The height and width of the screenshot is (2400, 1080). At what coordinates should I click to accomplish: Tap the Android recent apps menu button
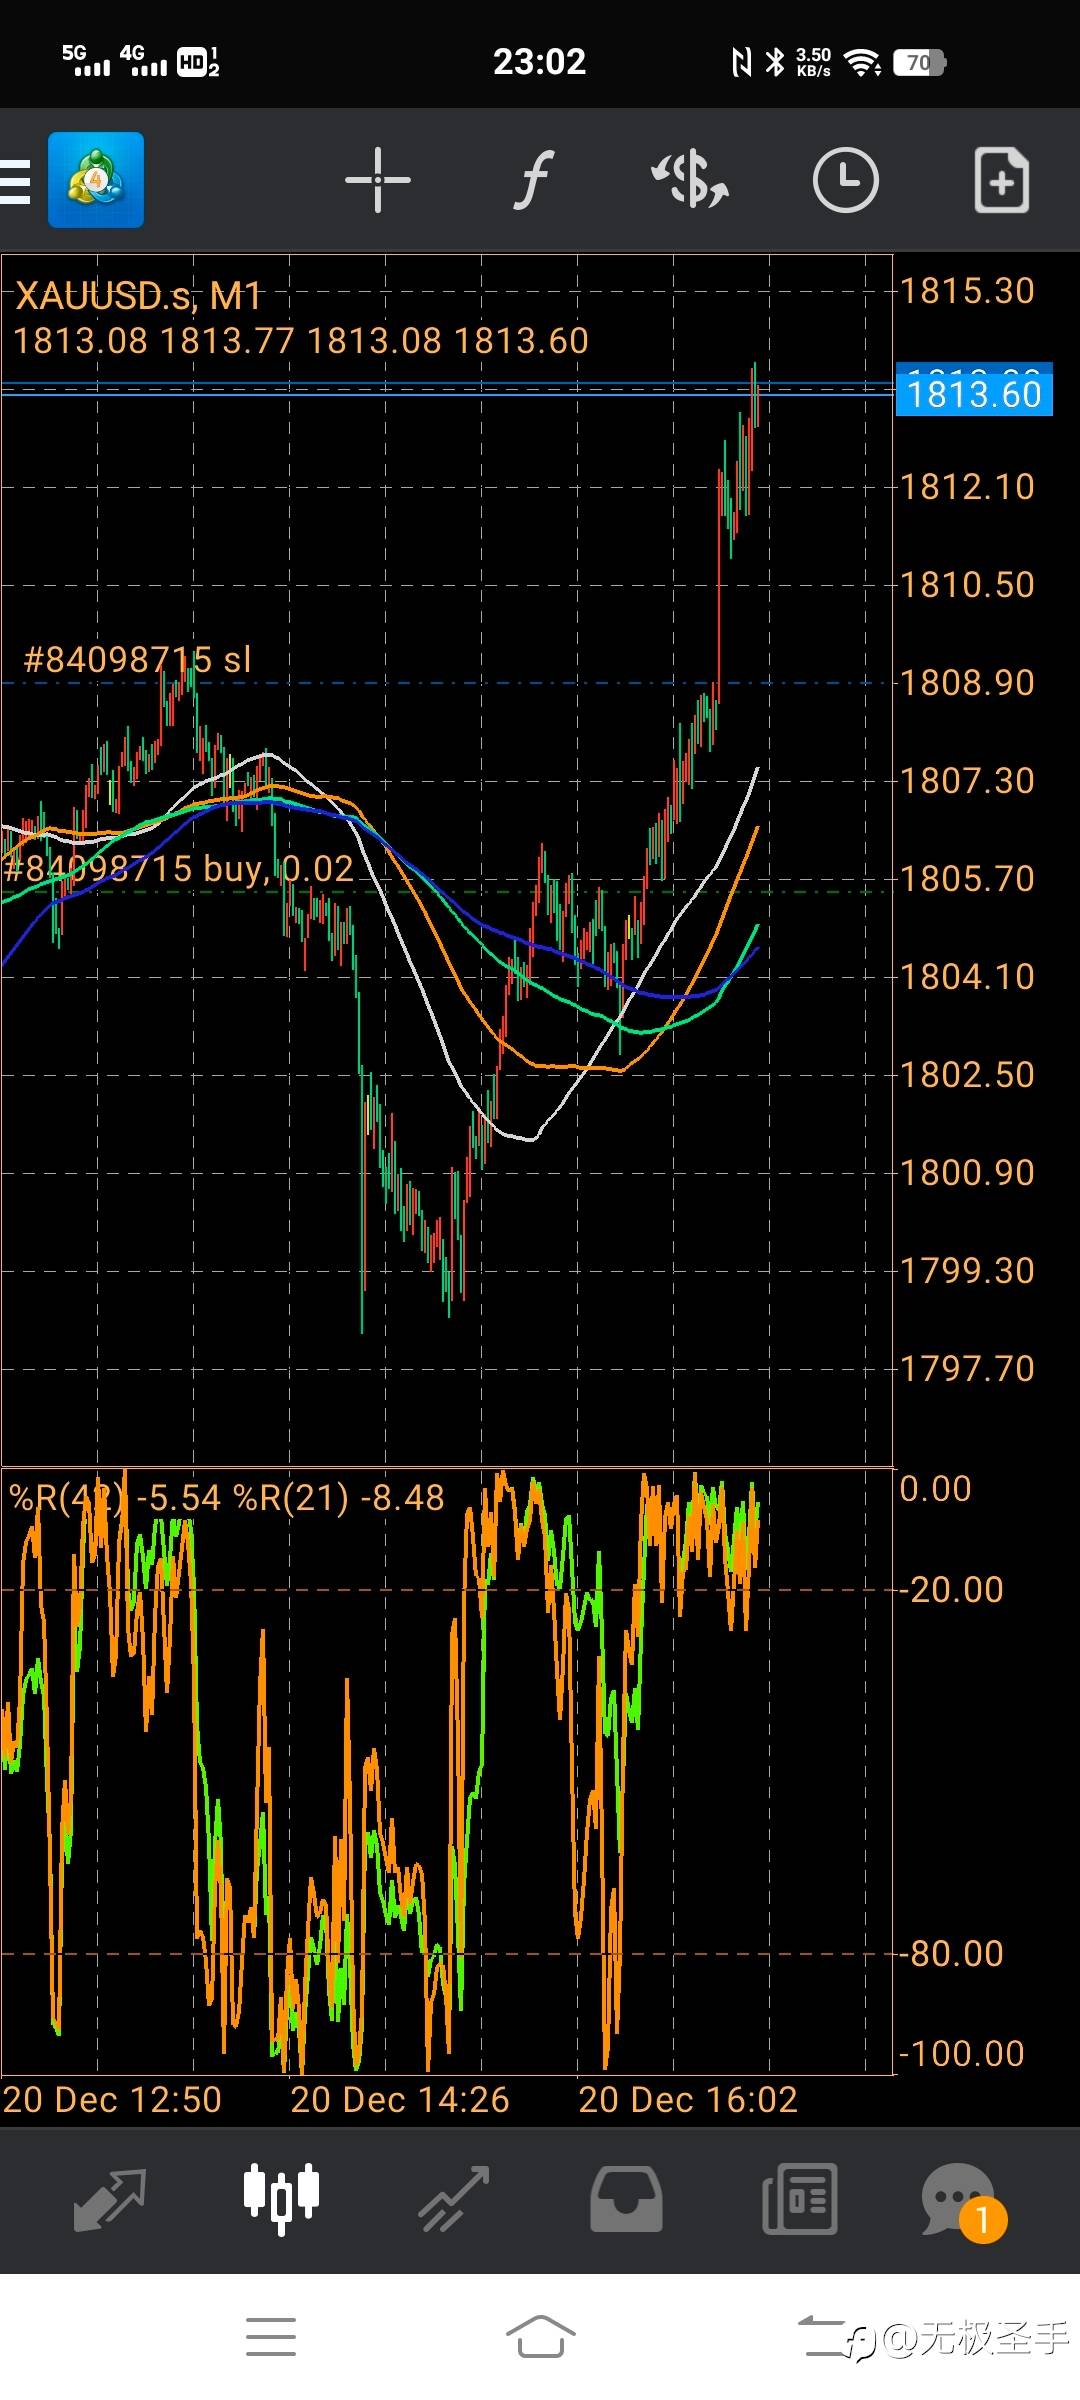[x=271, y=2337]
